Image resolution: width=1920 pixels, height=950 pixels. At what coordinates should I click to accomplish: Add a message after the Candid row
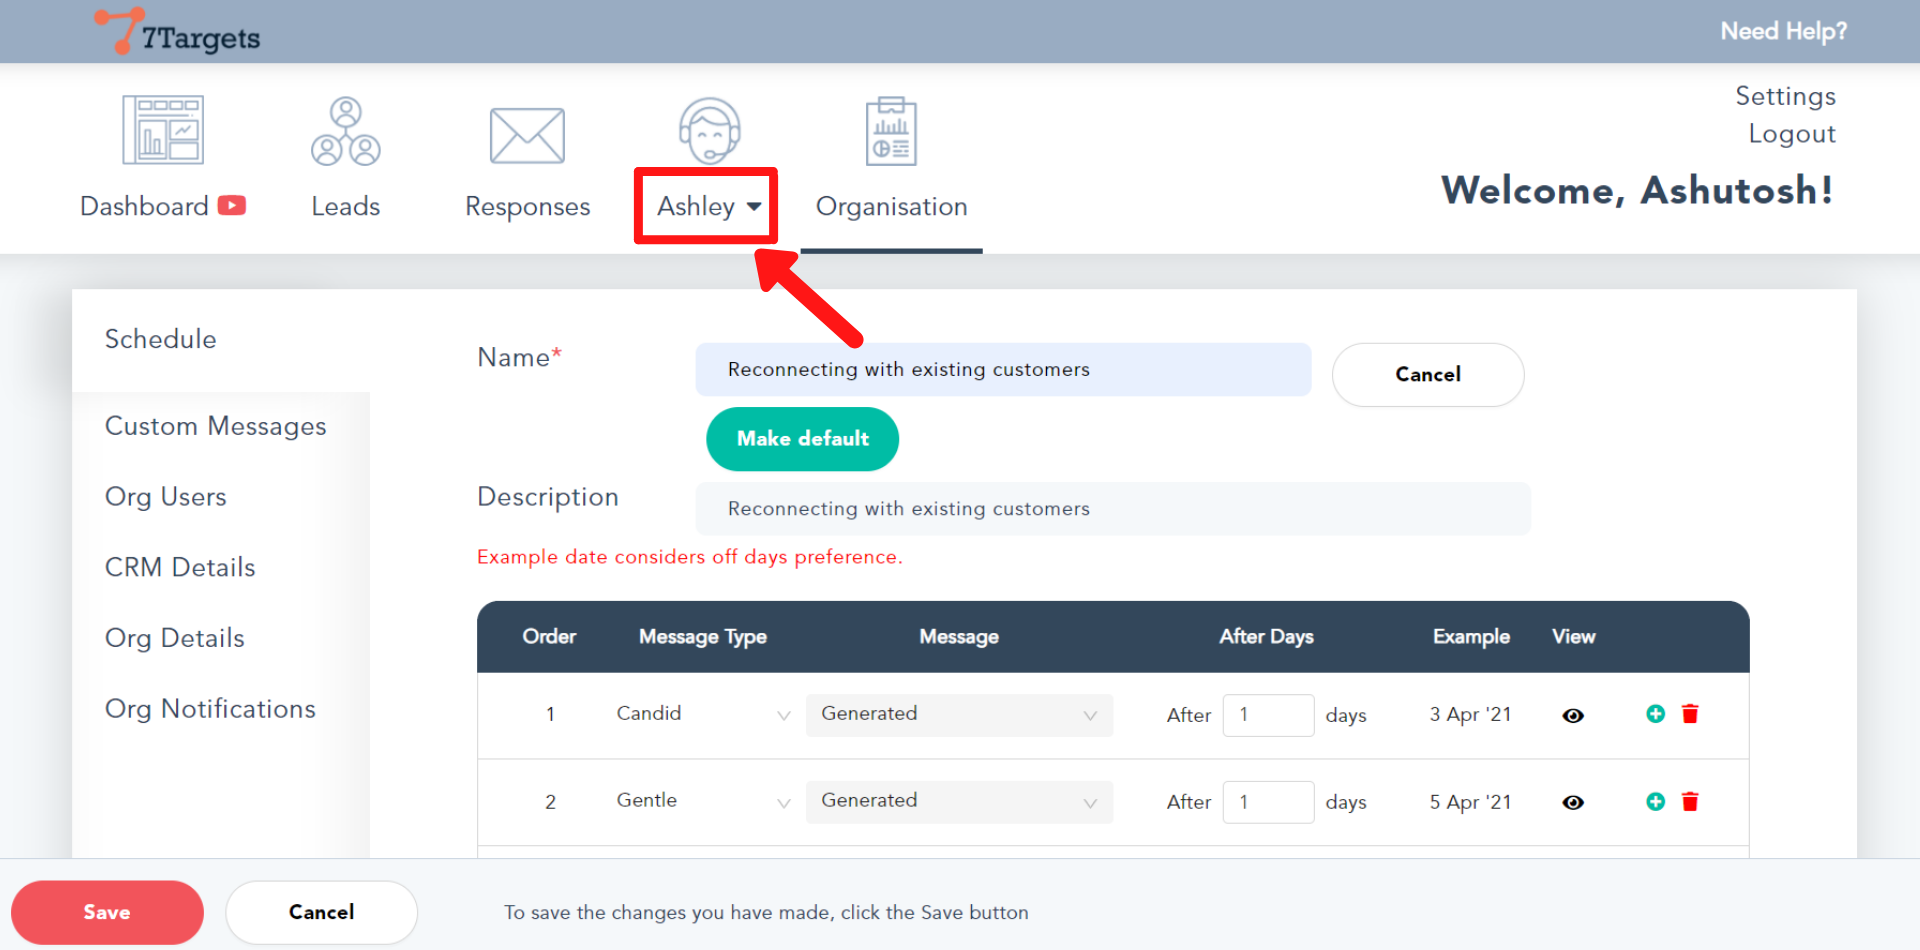(x=1655, y=714)
